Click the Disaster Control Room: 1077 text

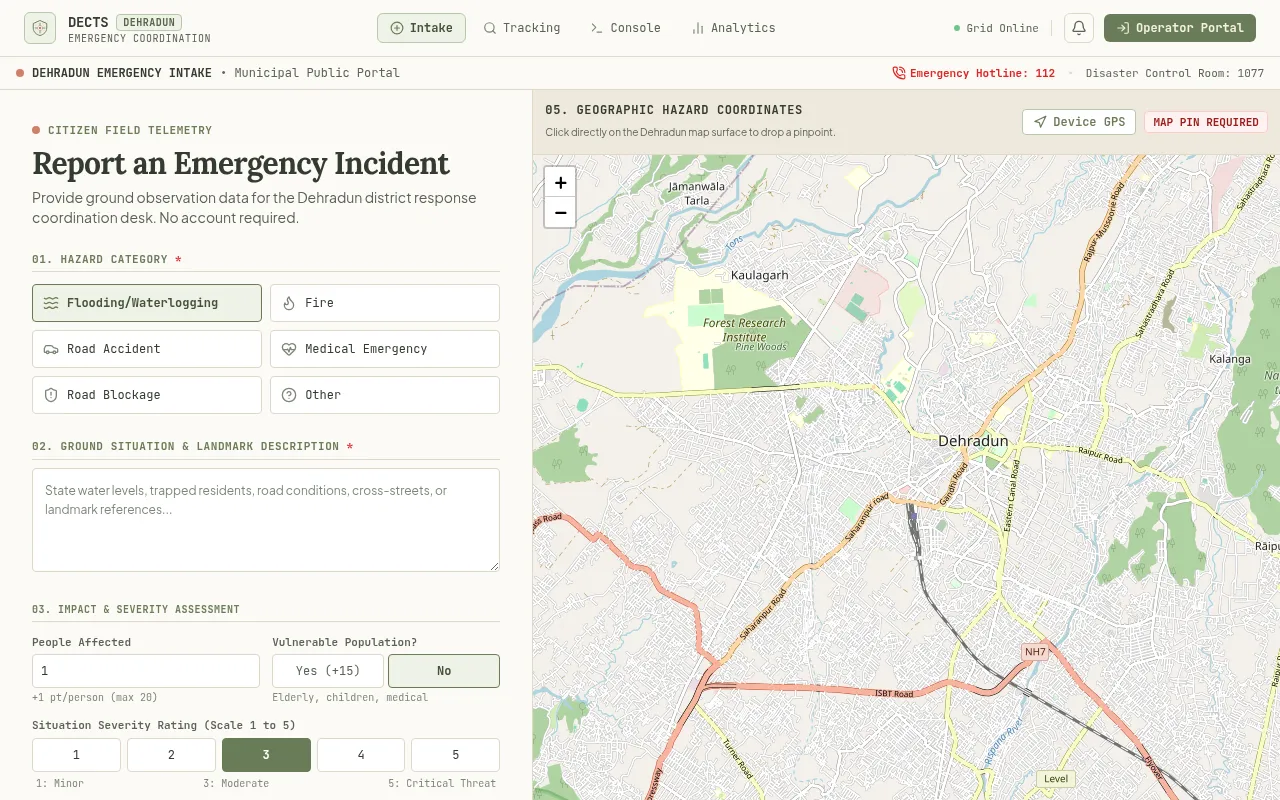point(1175,73)
